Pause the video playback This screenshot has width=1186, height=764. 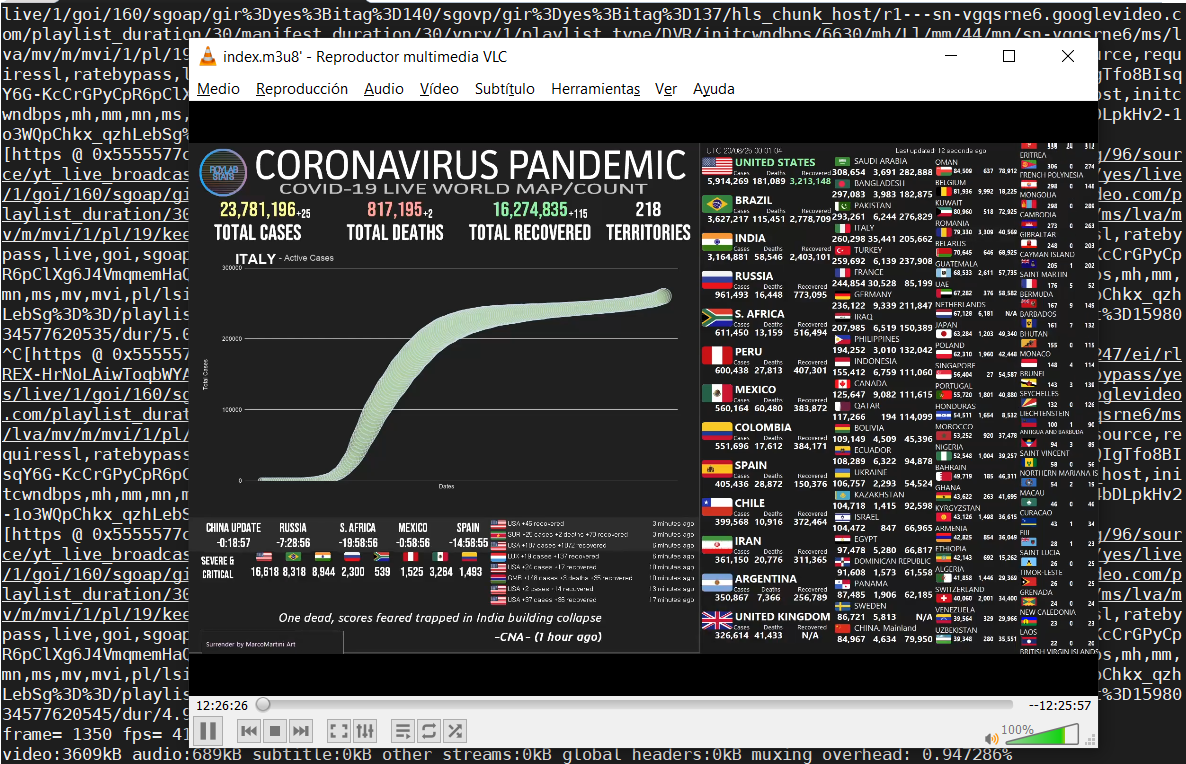pos(208,731)
